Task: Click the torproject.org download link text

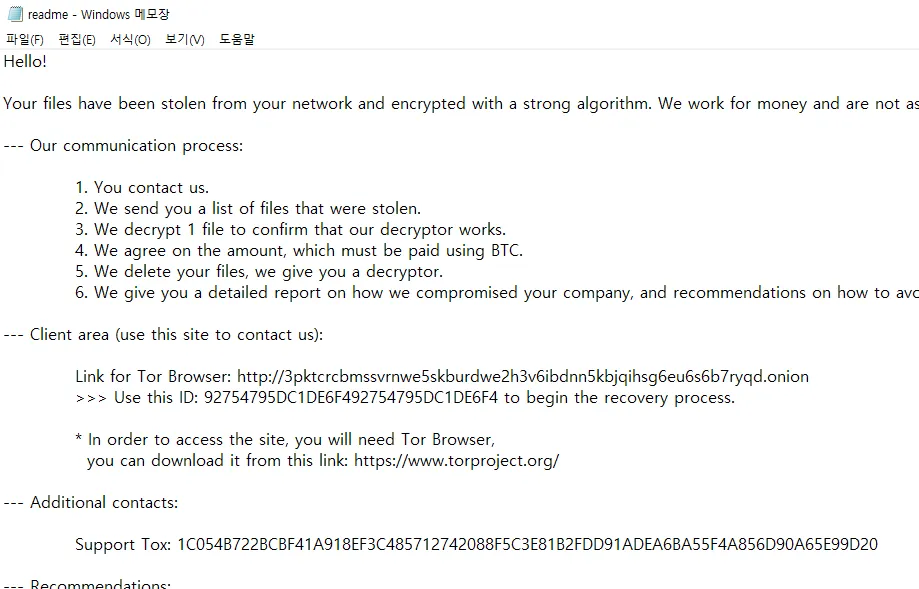Action: (457, 461)
